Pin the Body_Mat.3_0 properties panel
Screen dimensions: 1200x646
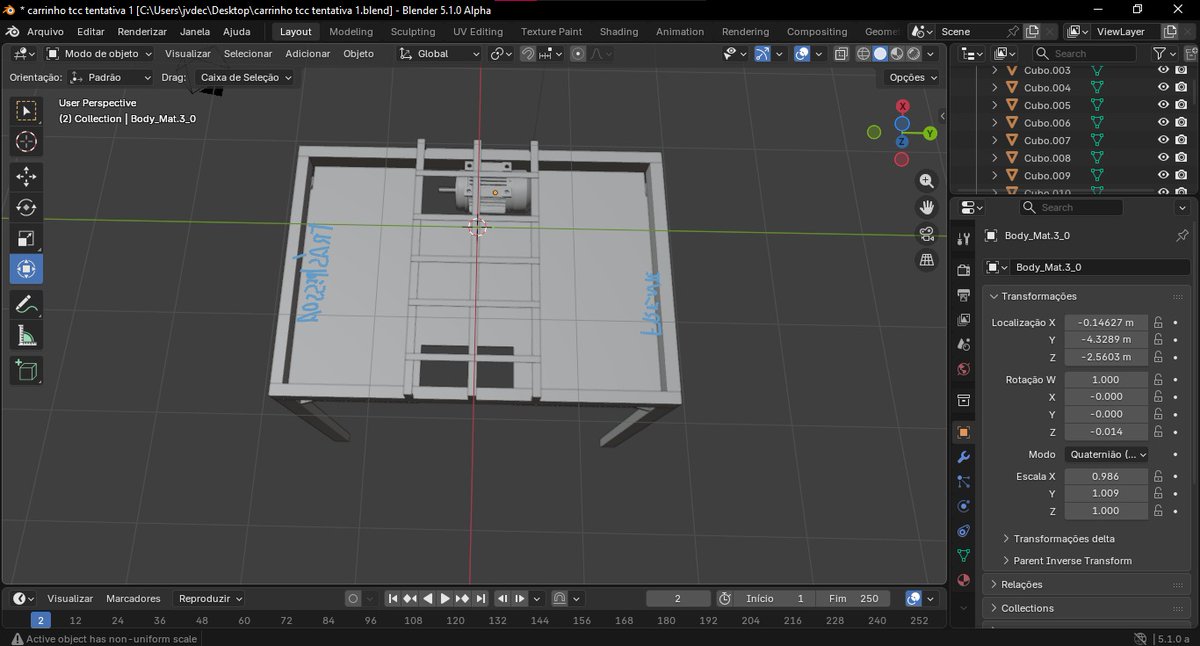tap(1182, 236)
